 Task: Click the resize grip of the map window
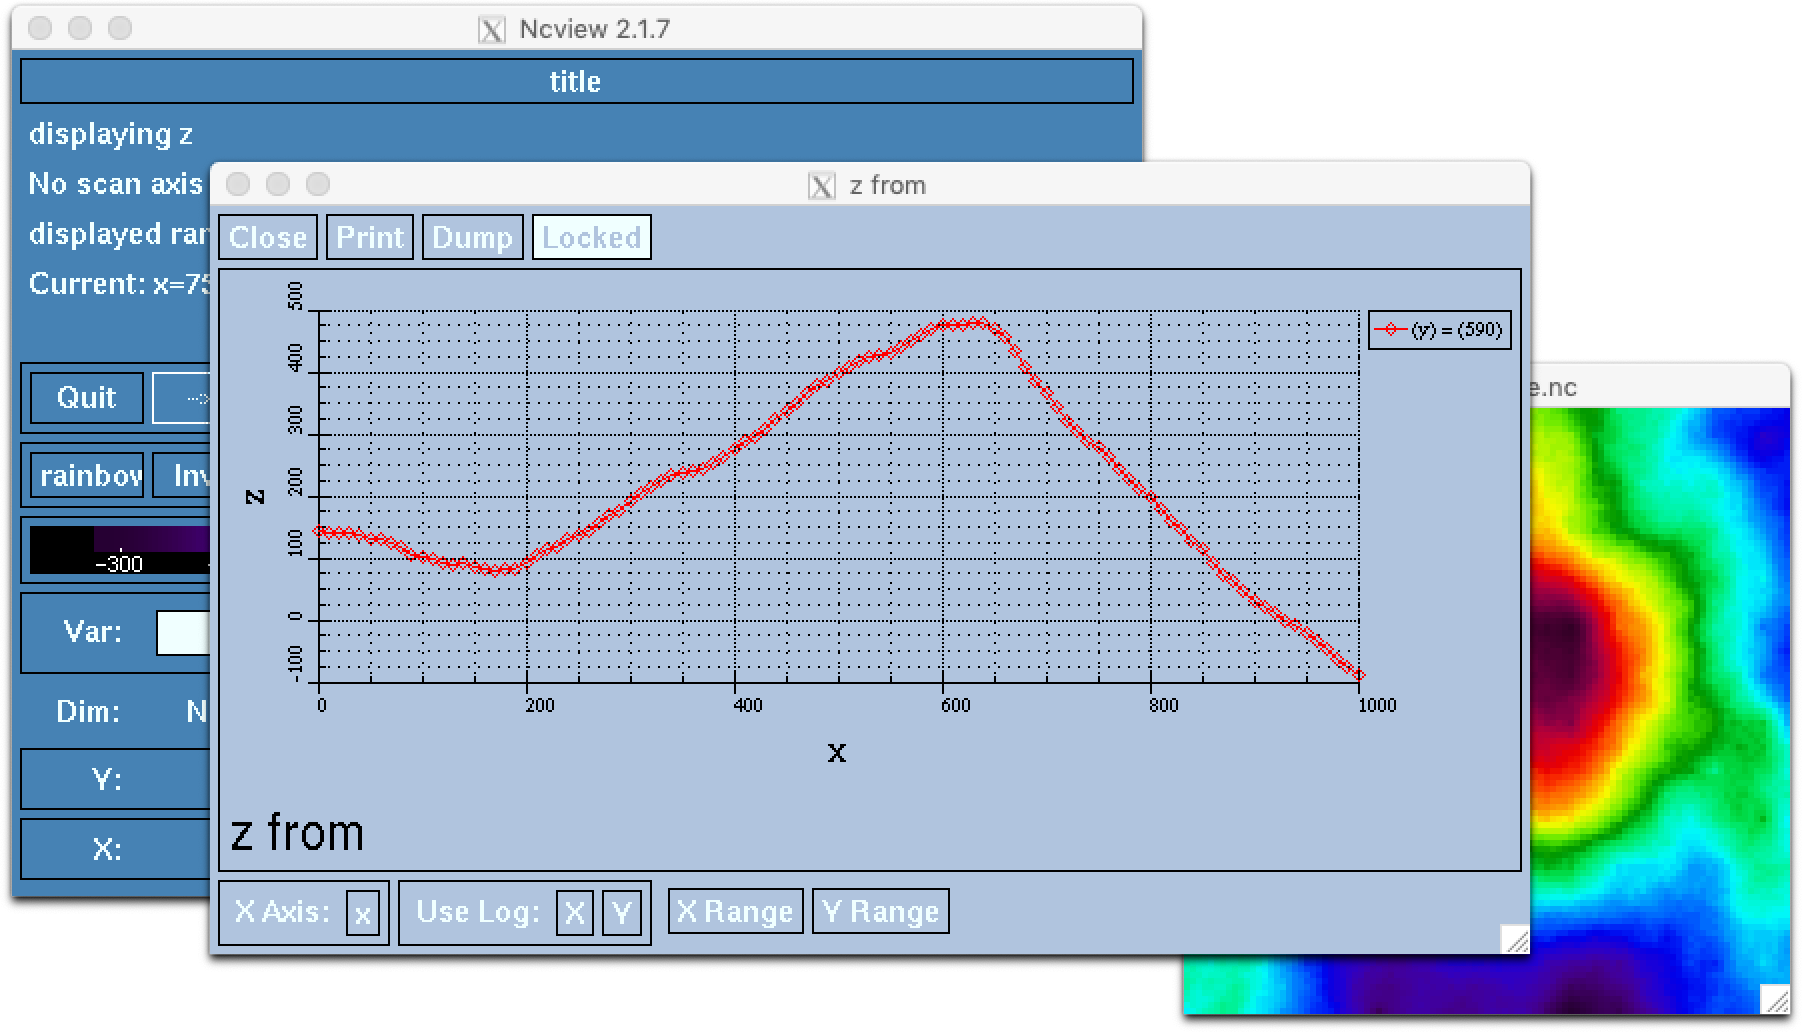pos(1776,999)
